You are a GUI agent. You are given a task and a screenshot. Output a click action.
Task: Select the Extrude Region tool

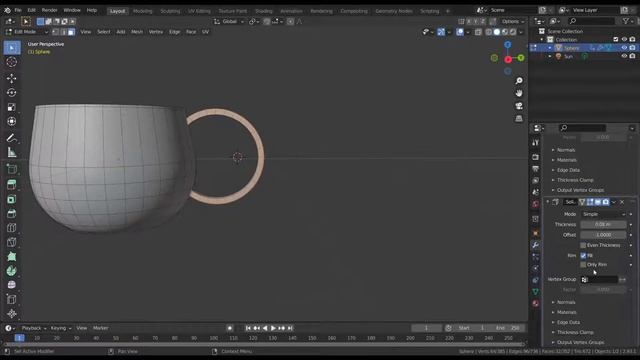[x=12, y=184]
